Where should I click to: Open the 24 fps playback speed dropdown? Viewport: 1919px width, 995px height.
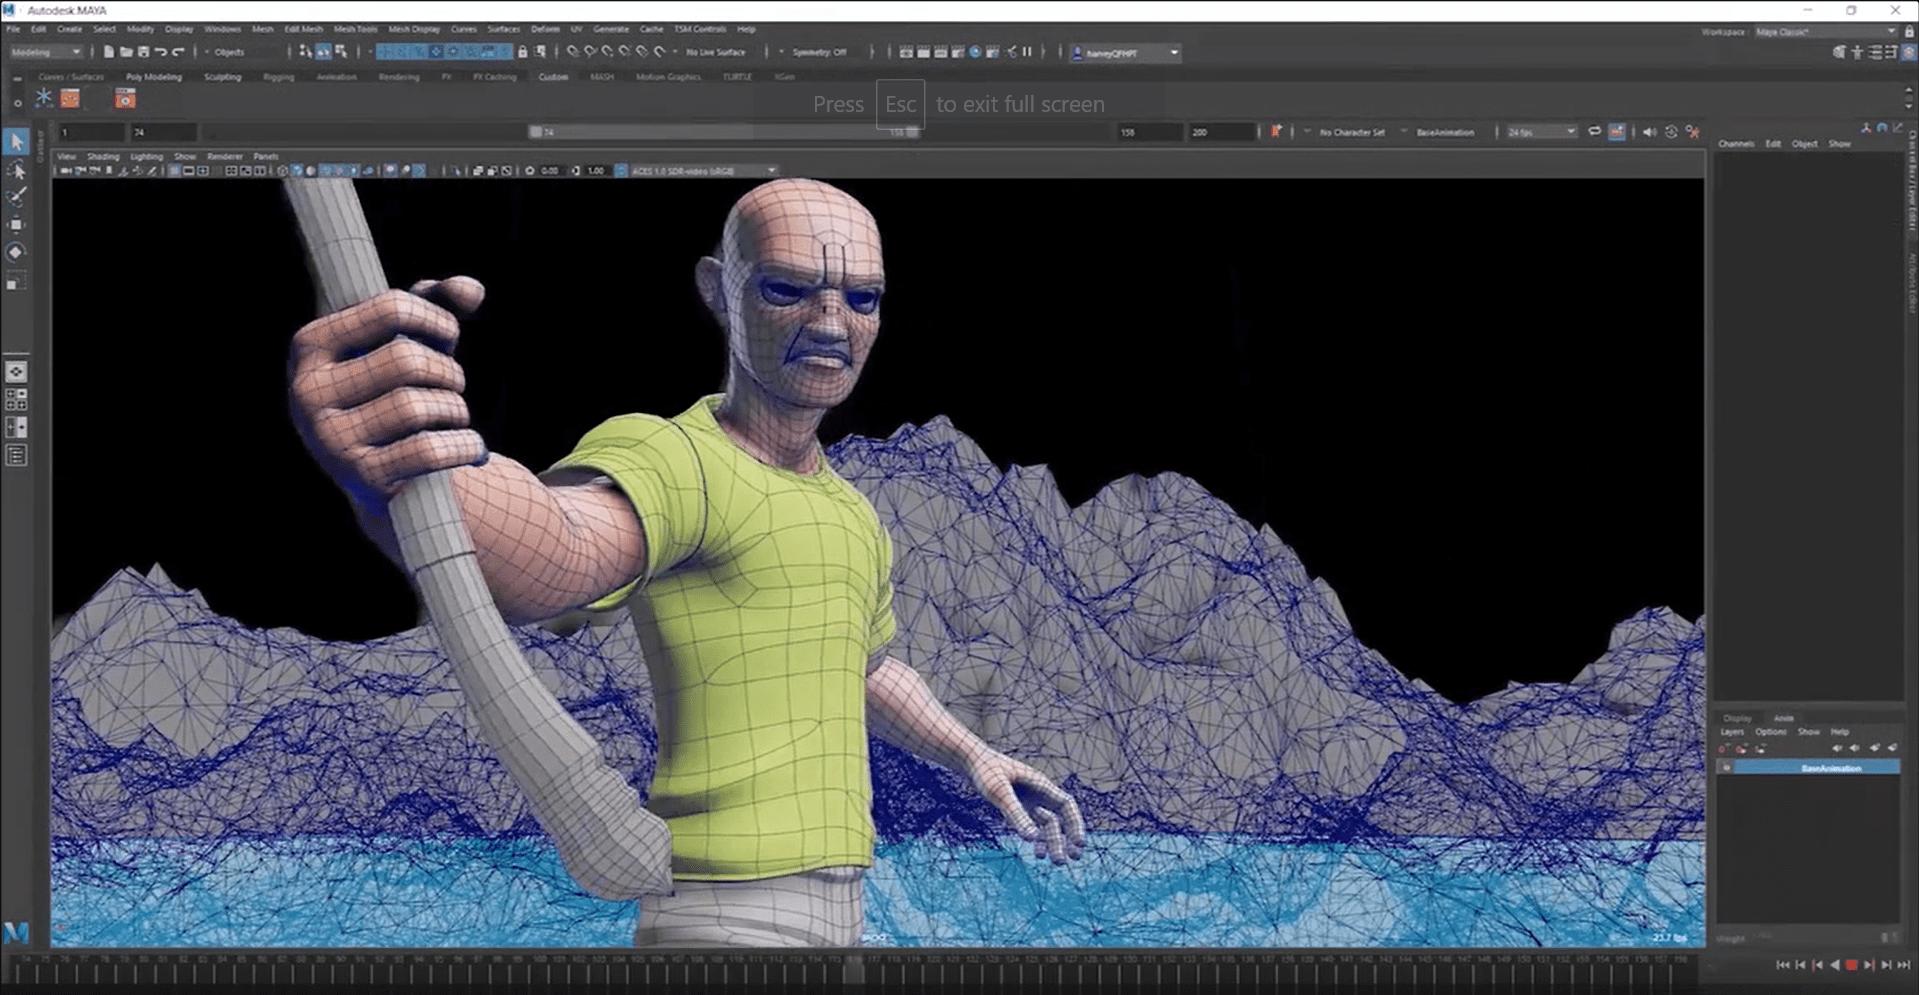point(1540,131)
